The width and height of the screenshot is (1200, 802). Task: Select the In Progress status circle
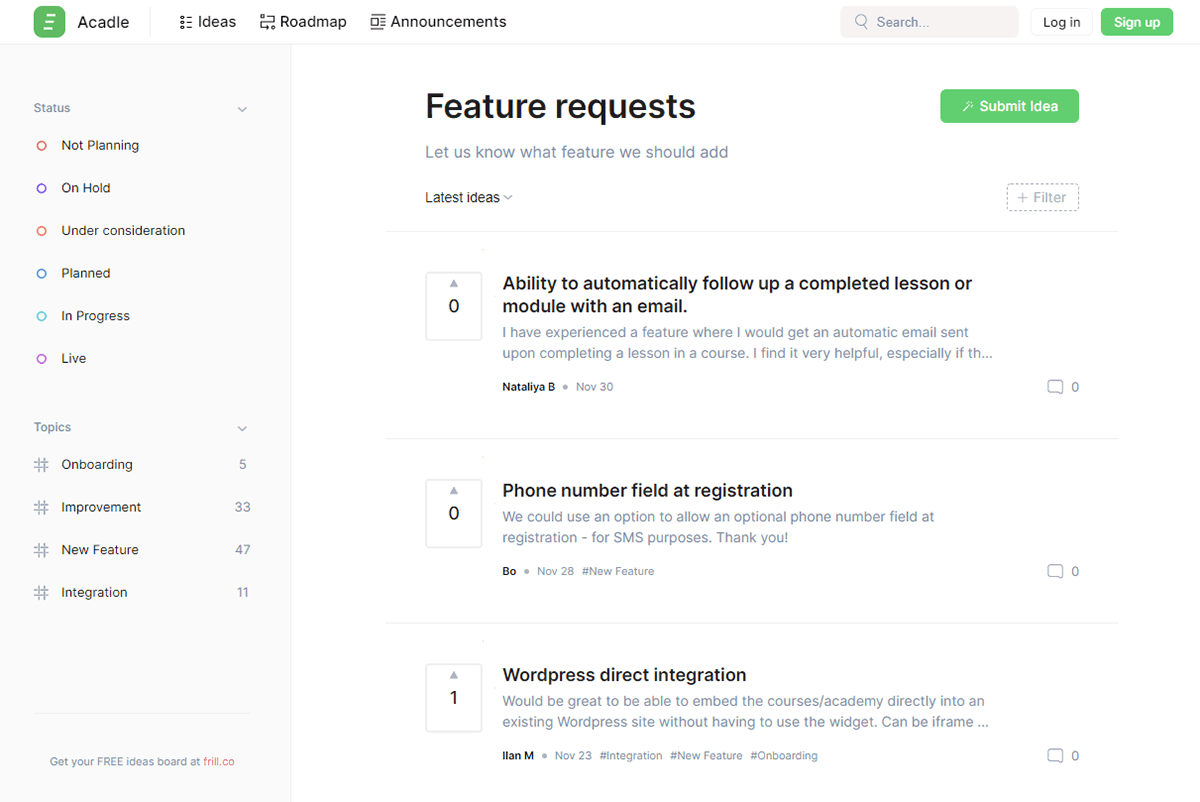tap(41, 316)
